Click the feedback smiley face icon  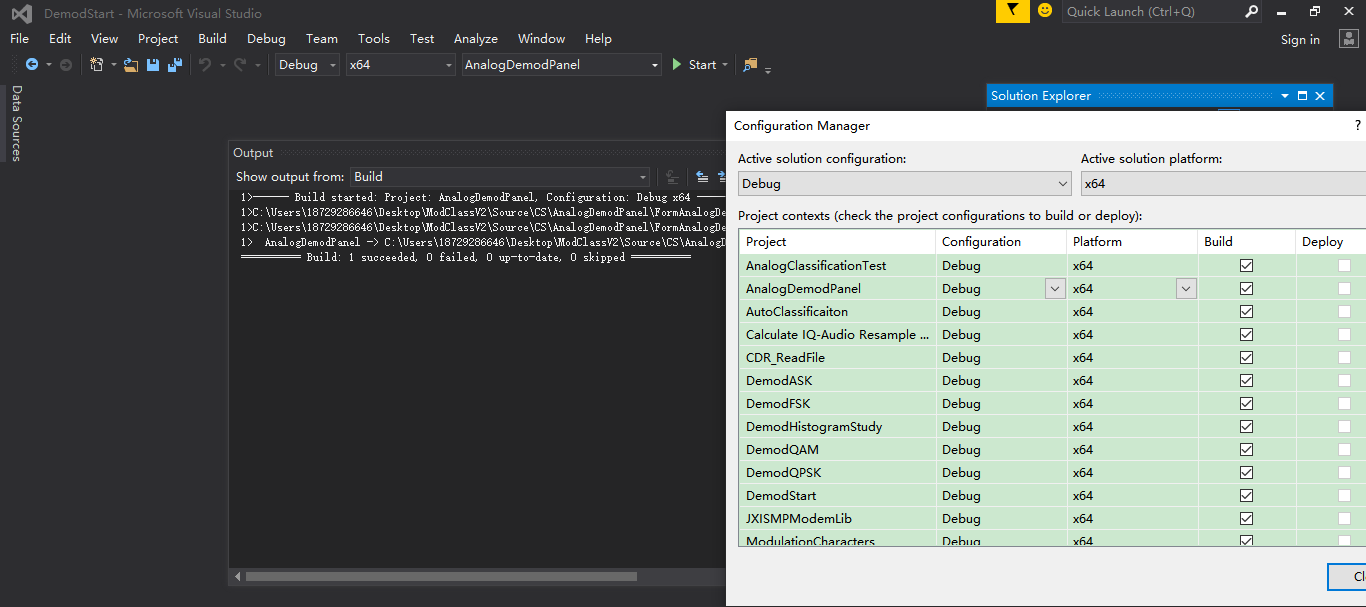pos(1045,11)
